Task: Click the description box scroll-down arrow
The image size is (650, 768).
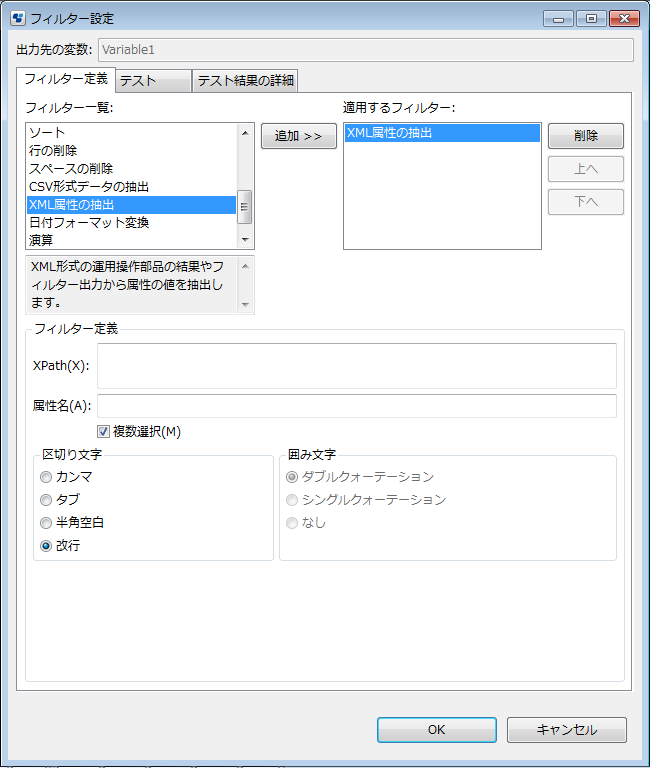Action: coord(245,305)
